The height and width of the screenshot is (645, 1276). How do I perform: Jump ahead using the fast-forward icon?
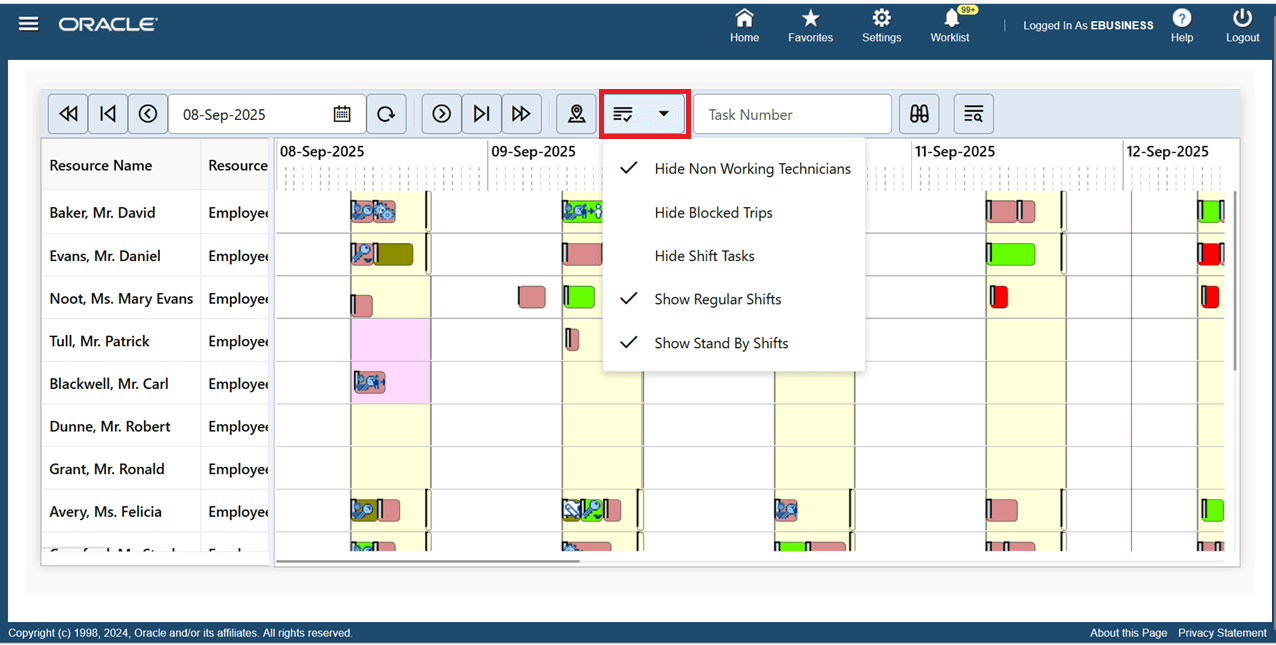click(x=521, y=113)
